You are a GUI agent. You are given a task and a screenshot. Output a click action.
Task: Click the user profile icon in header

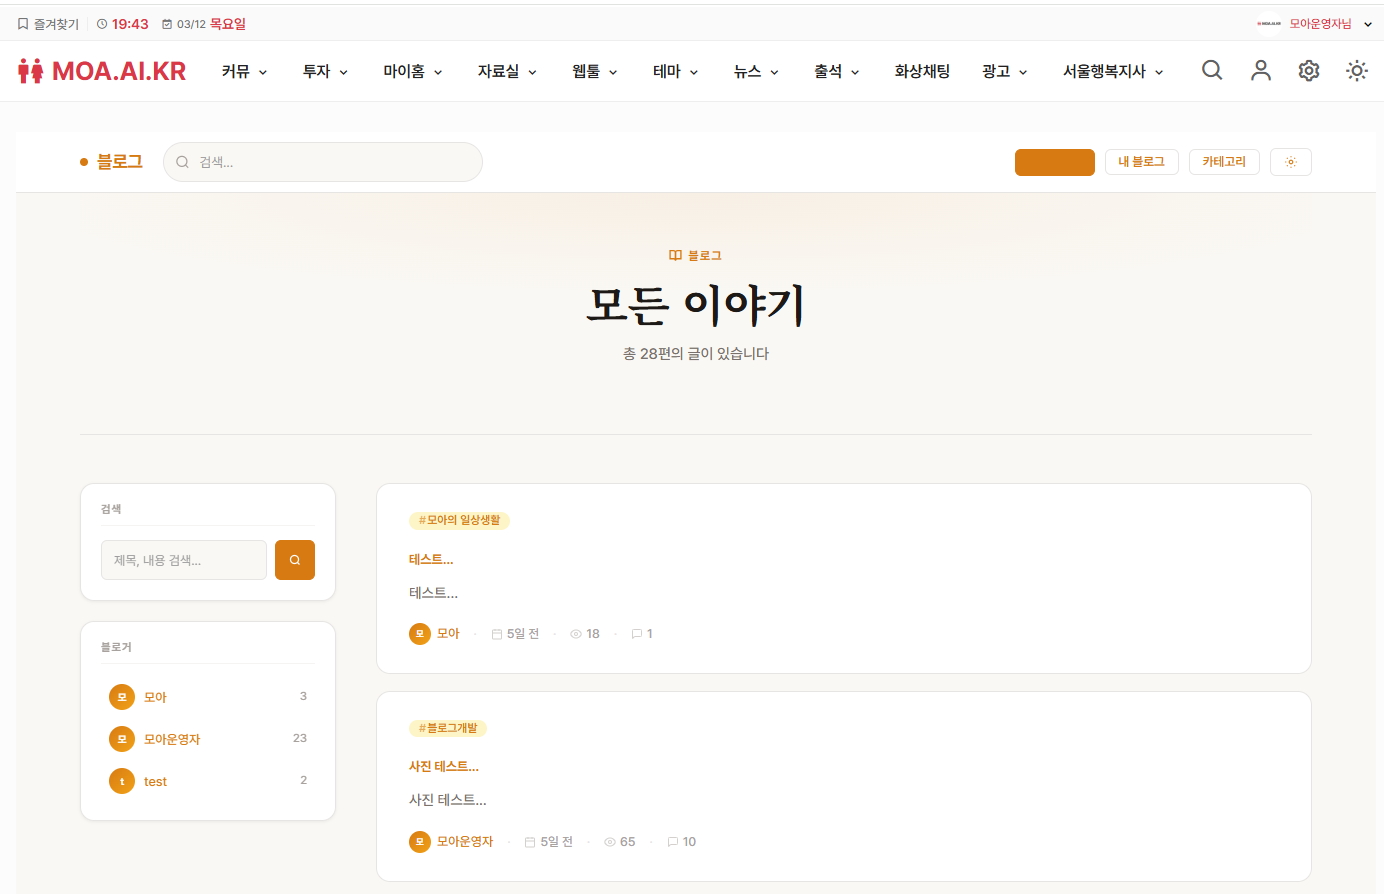[1261, 70]
